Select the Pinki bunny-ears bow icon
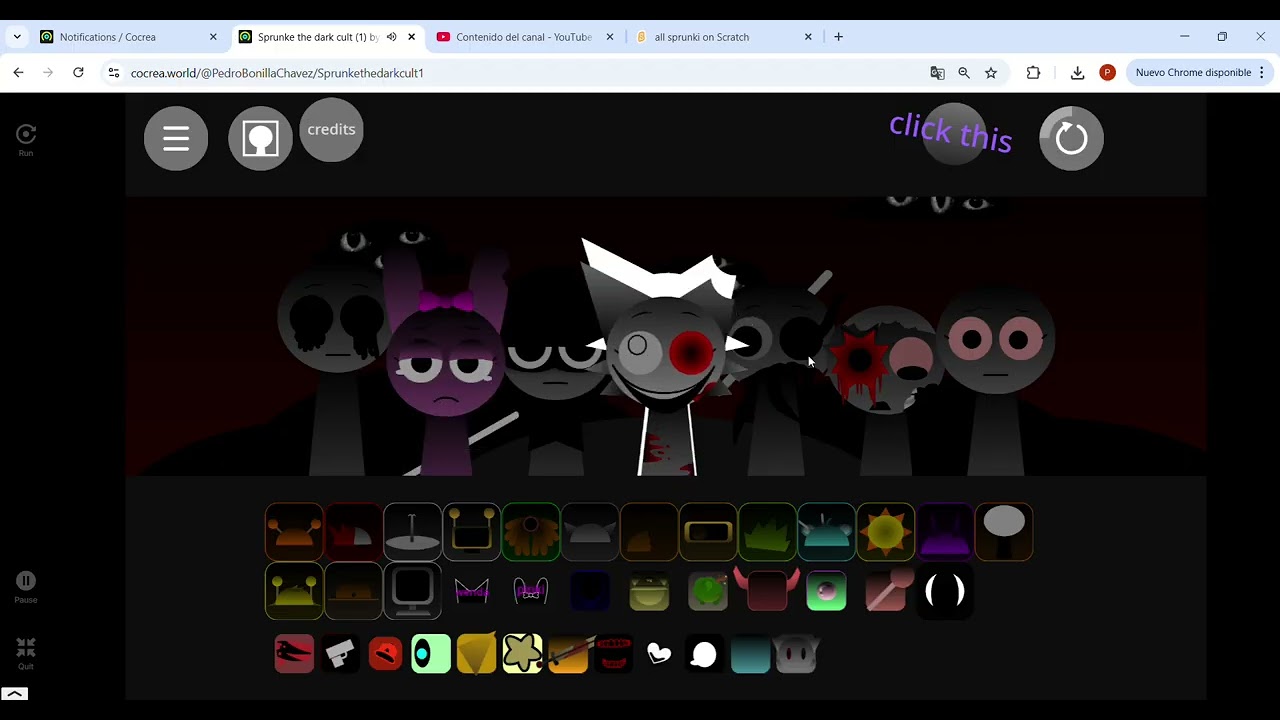 click(x=530, y=591)
